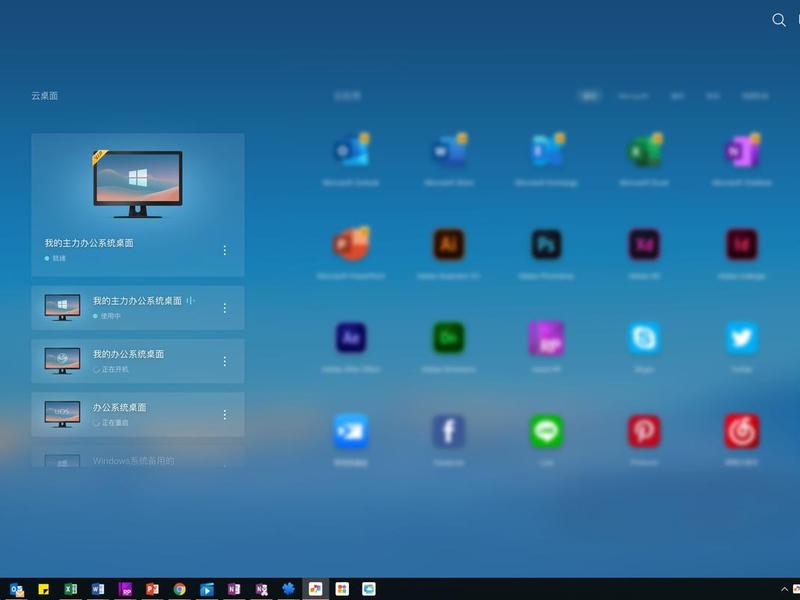The image size is (800, 600).
Task: Click the 正在重启 status text
Action: click(115, 422)
